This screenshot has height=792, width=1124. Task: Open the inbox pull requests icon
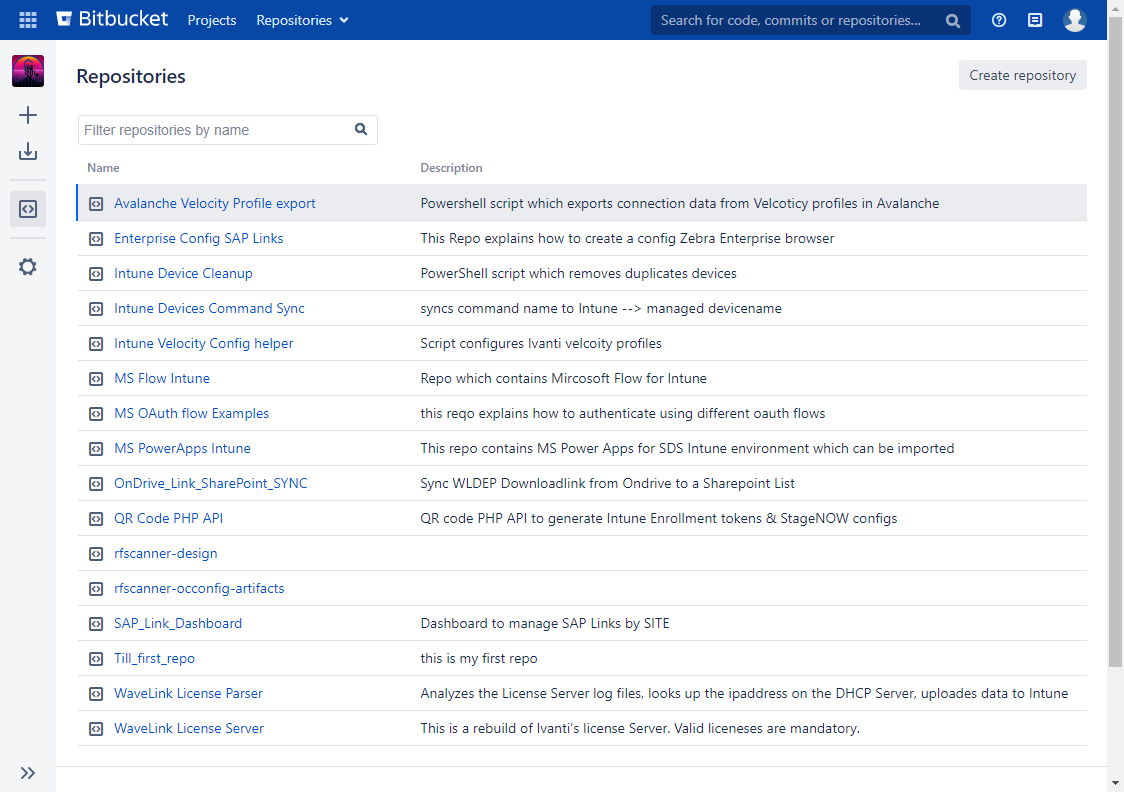[1035, 20]
